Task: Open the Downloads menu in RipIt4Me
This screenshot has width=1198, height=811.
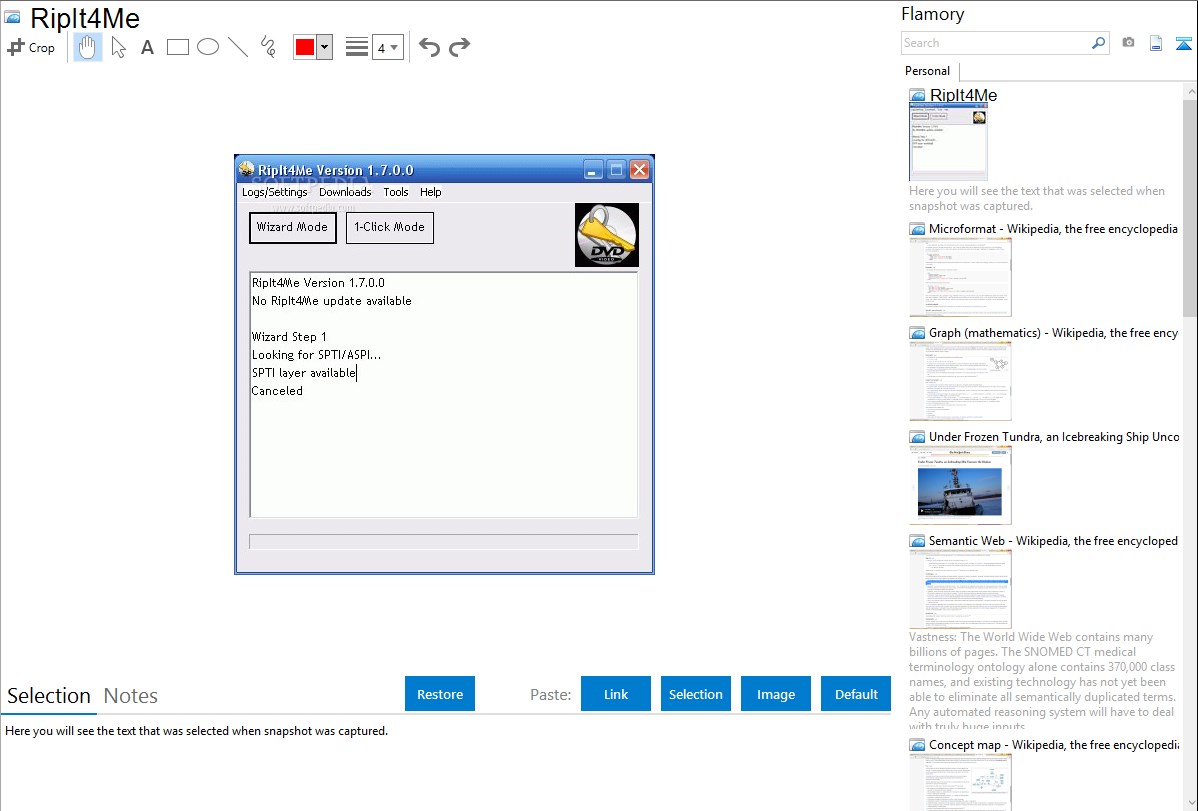Action: pyautogui.click(x=345, y=192)
